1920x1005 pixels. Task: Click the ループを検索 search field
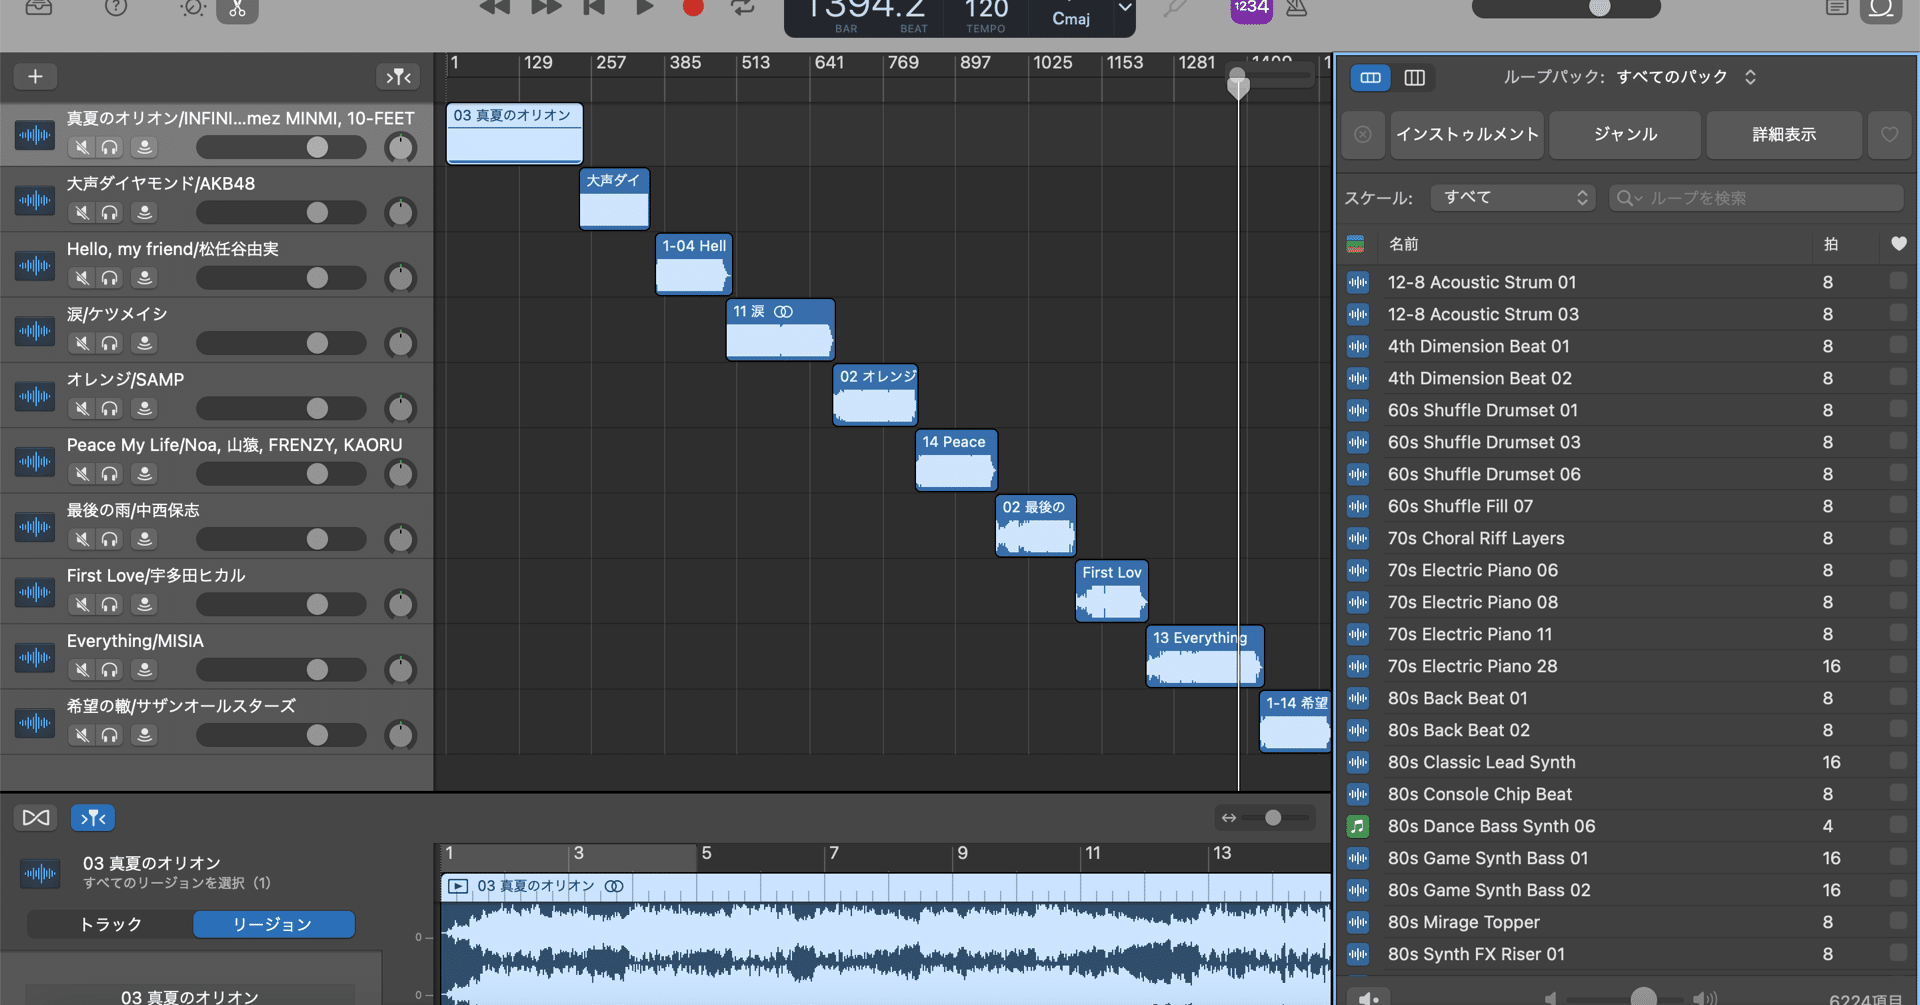pos(1756,198)
